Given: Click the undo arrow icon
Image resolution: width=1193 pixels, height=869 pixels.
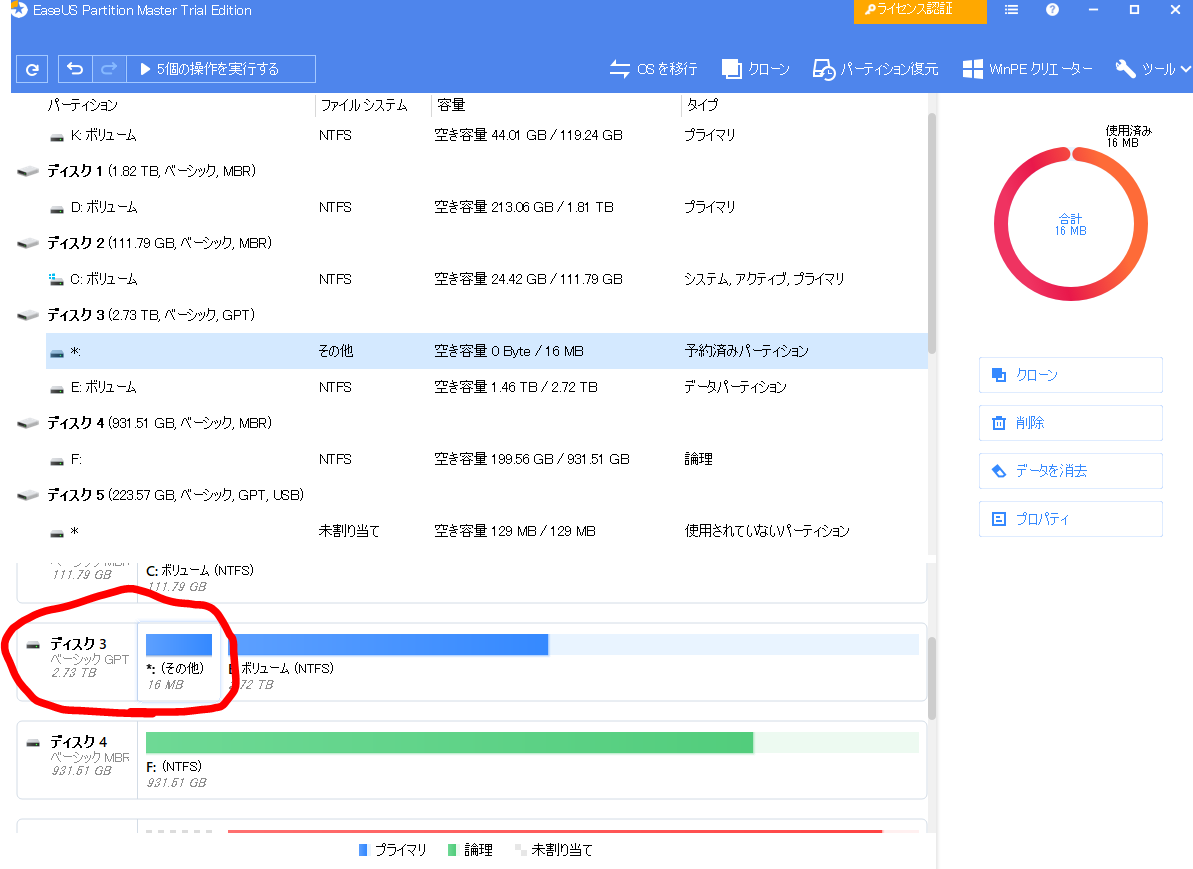Looking at the screenshot, I should (75, 69).
